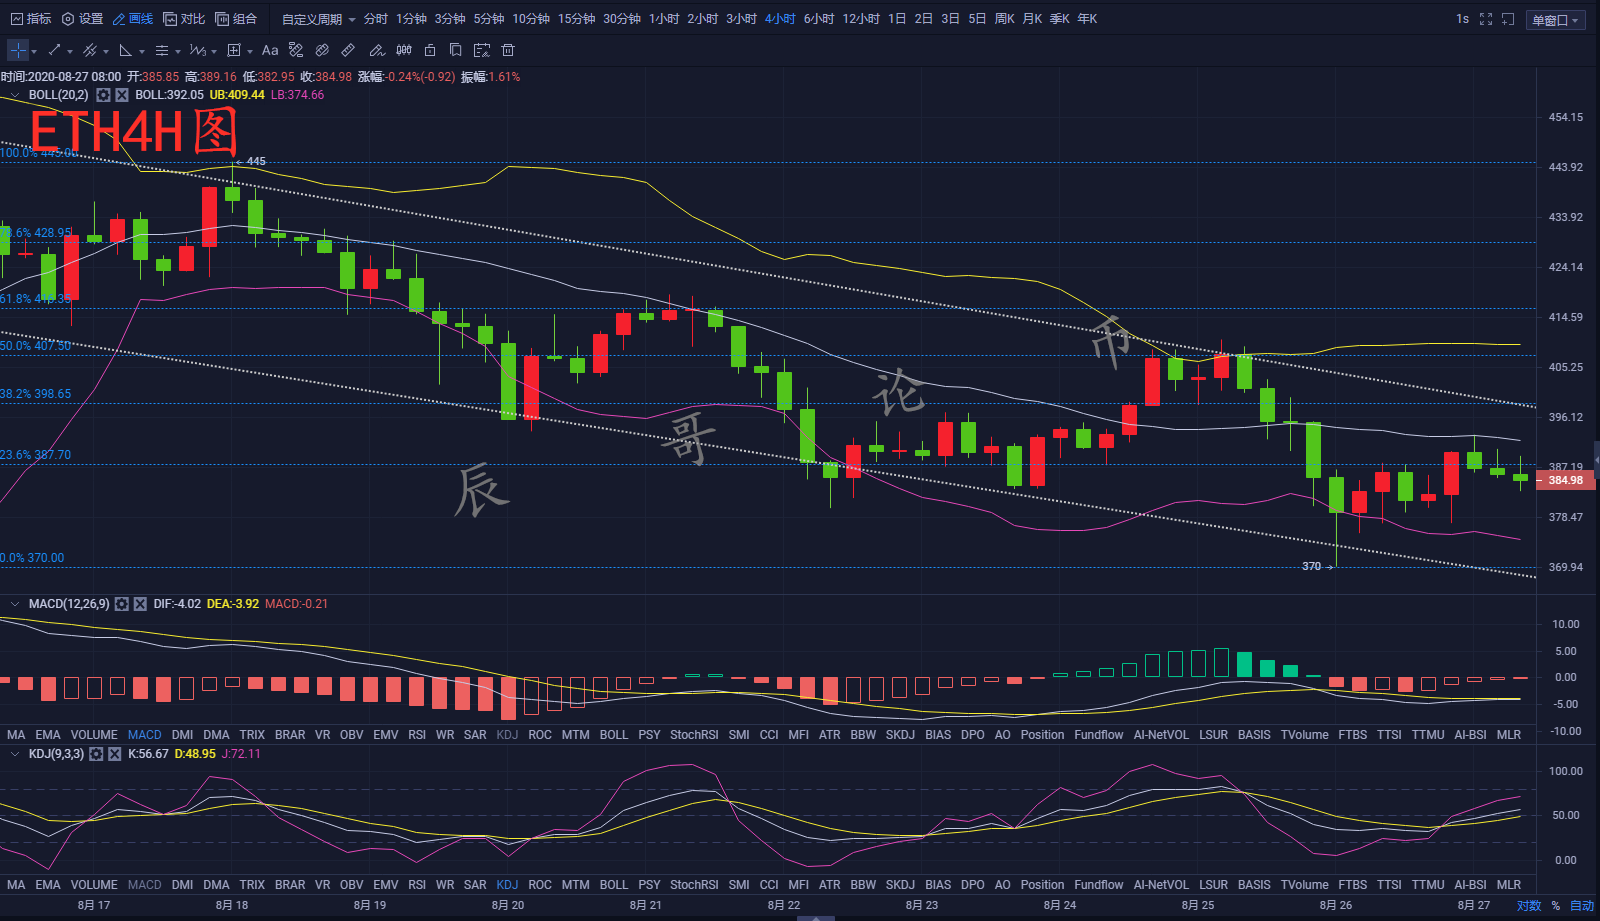Lock all drawings with padlock icon
This screenshot has height=921, width=1600.
(430, 50)
